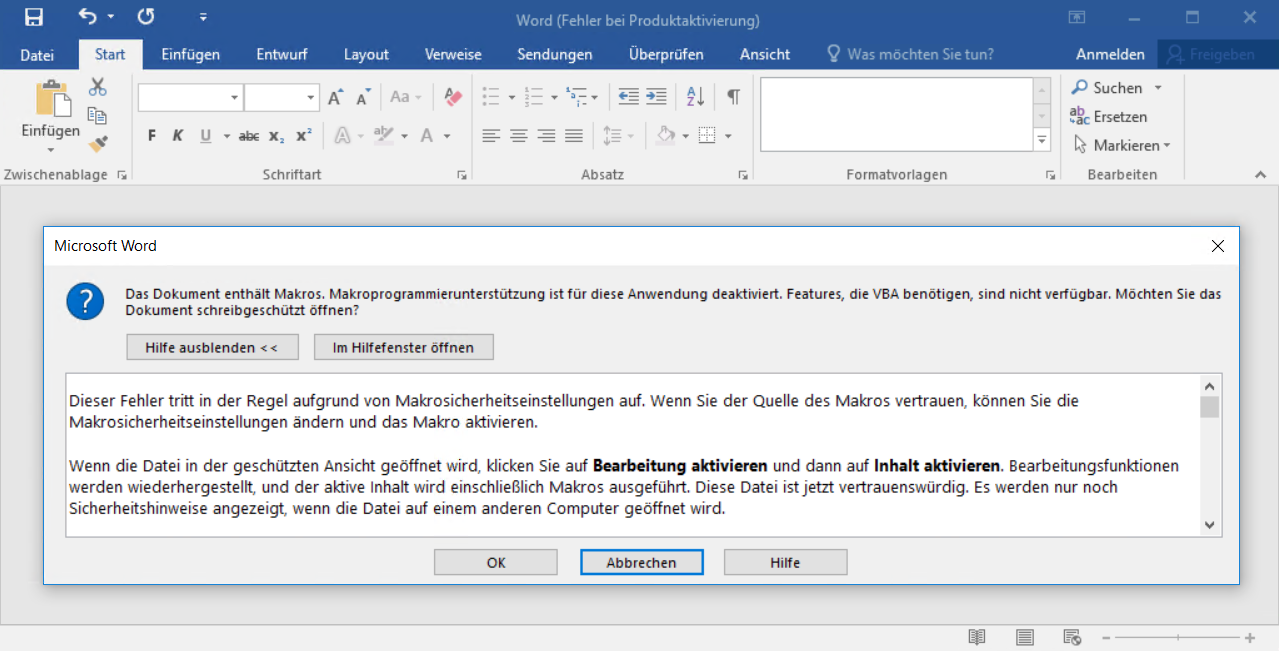Click the zoom slider in the status bar
The width and height of the screenshot is (1279, 651).
(1178, 637)
